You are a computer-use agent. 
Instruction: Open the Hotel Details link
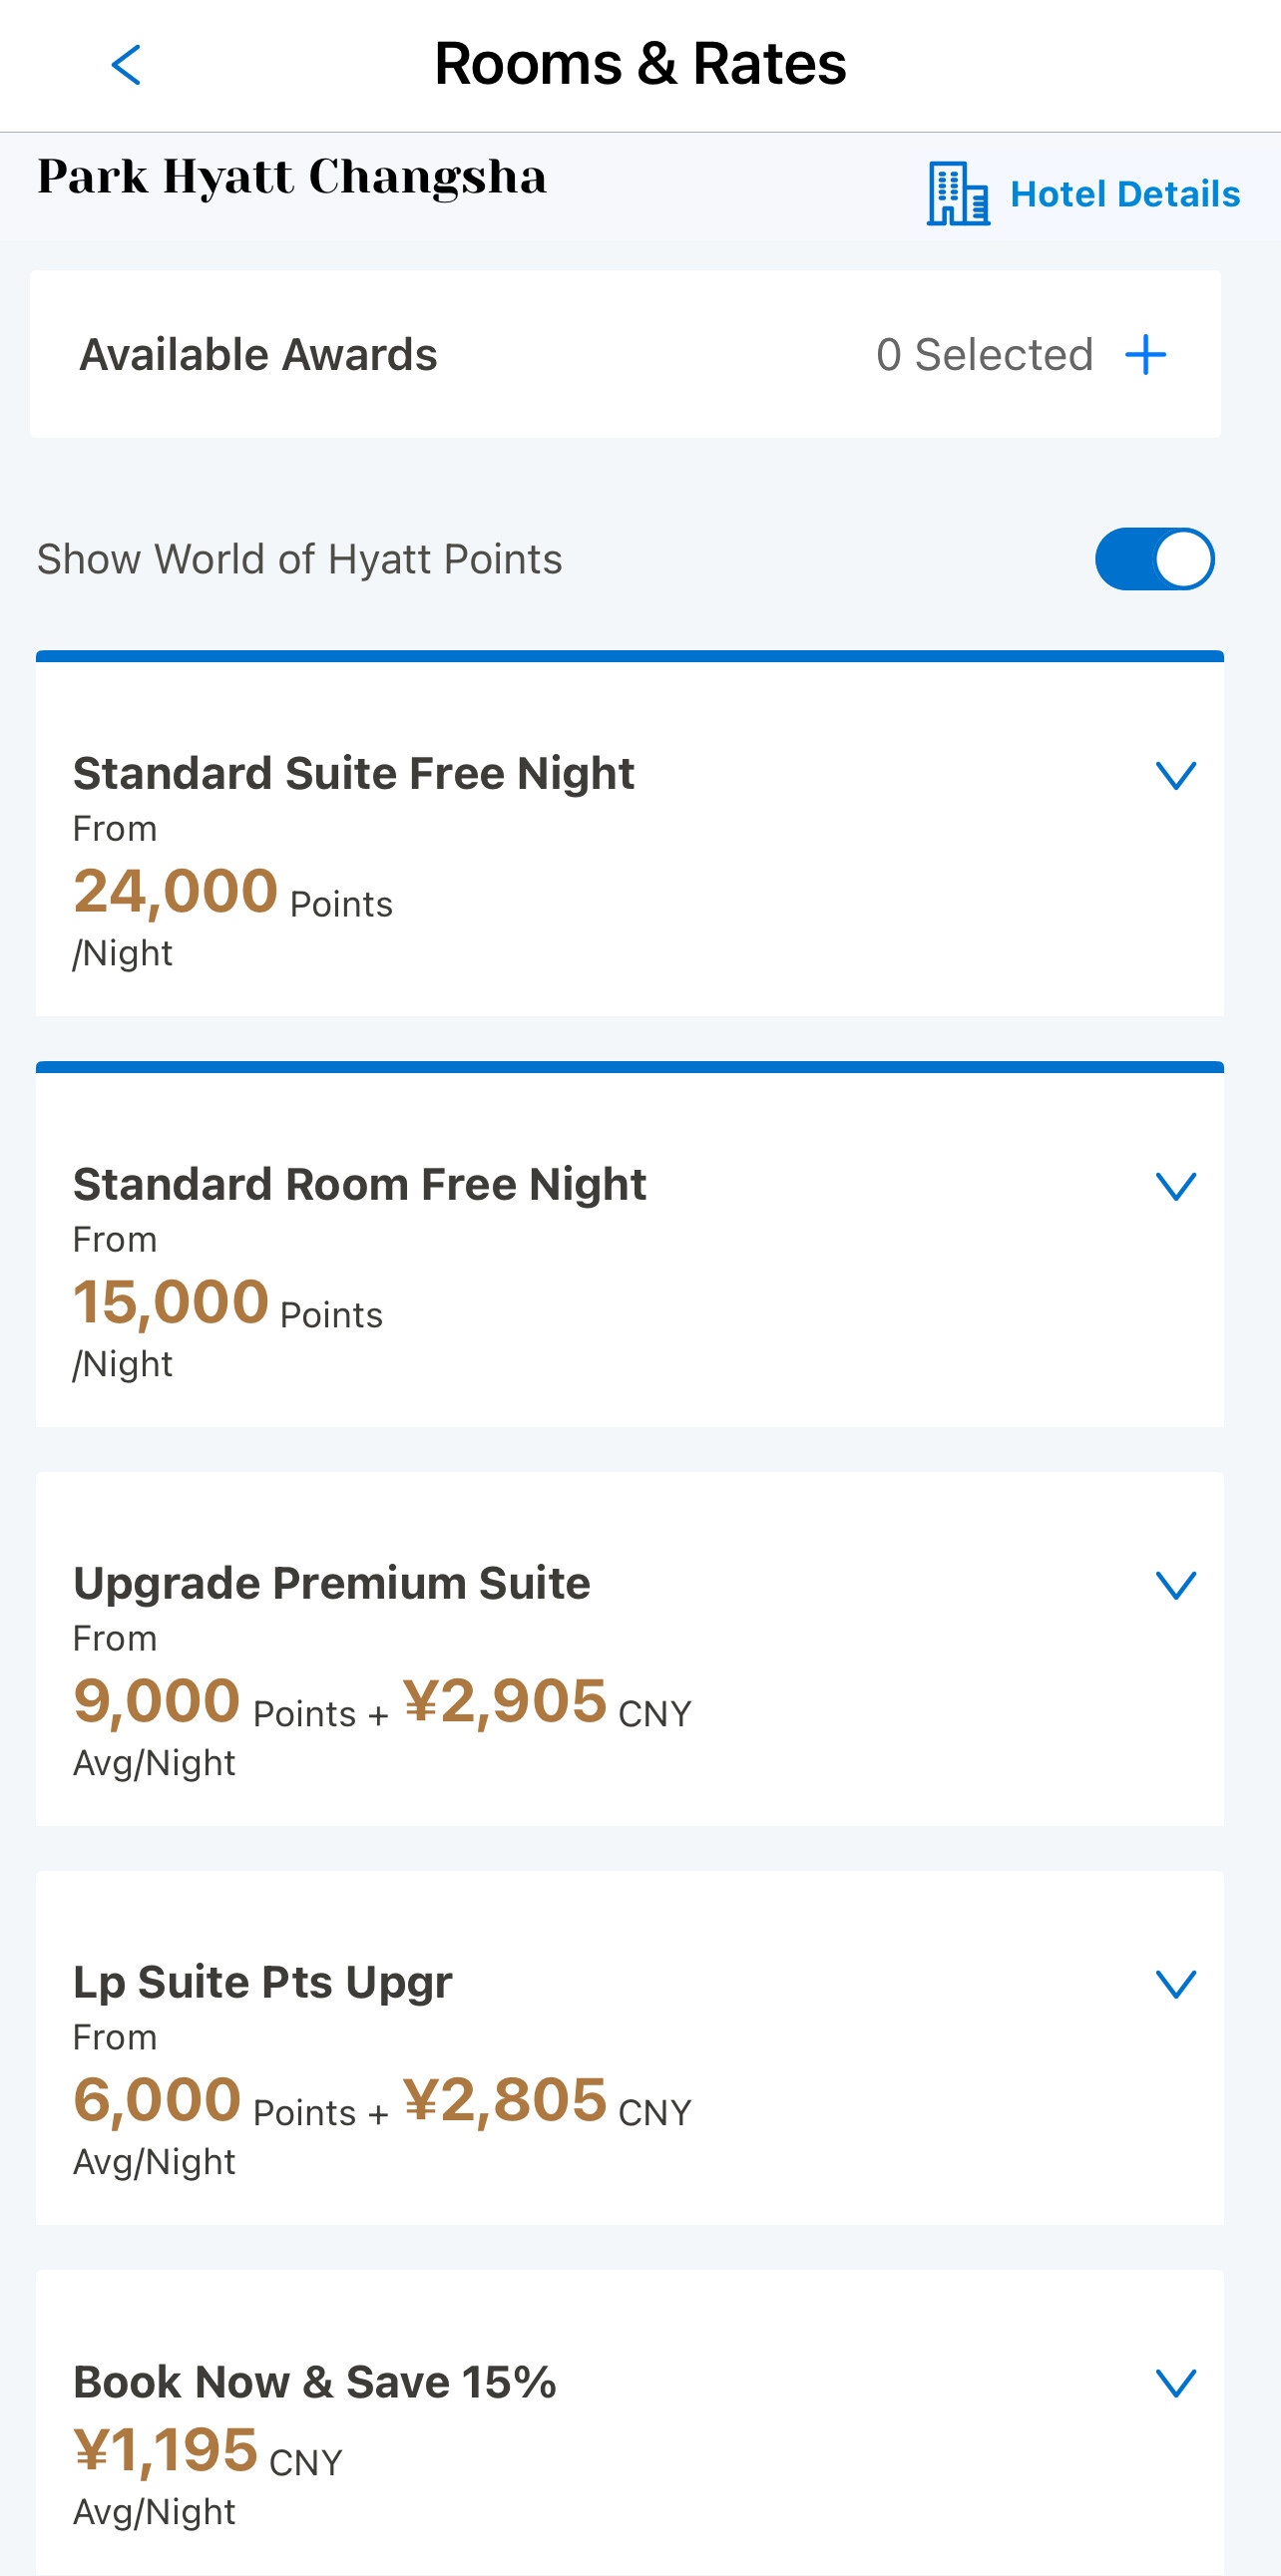(1124, 194)
